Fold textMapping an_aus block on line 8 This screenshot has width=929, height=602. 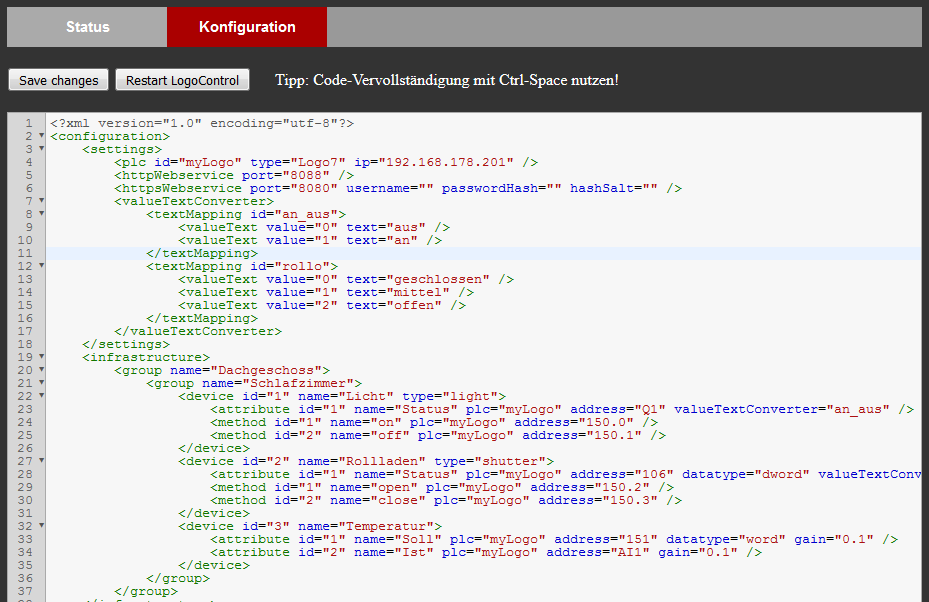point(41,214)
